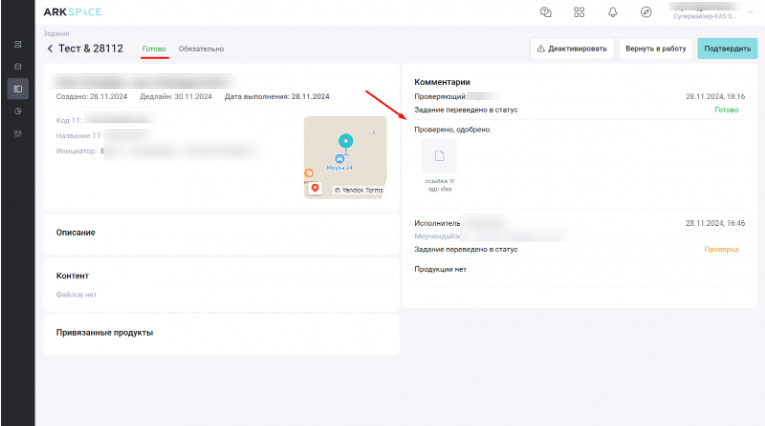The height and width of the screenshot is (426, 765).
Task: Click the map thumbnail
Action: (345, 157)
